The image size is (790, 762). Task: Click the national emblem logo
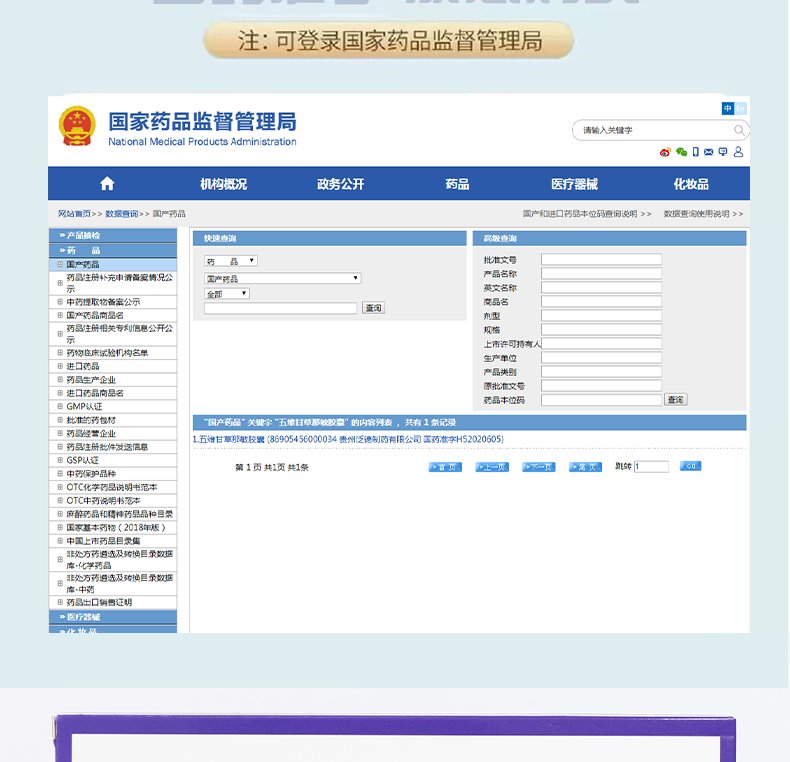[x=77, y=126]
